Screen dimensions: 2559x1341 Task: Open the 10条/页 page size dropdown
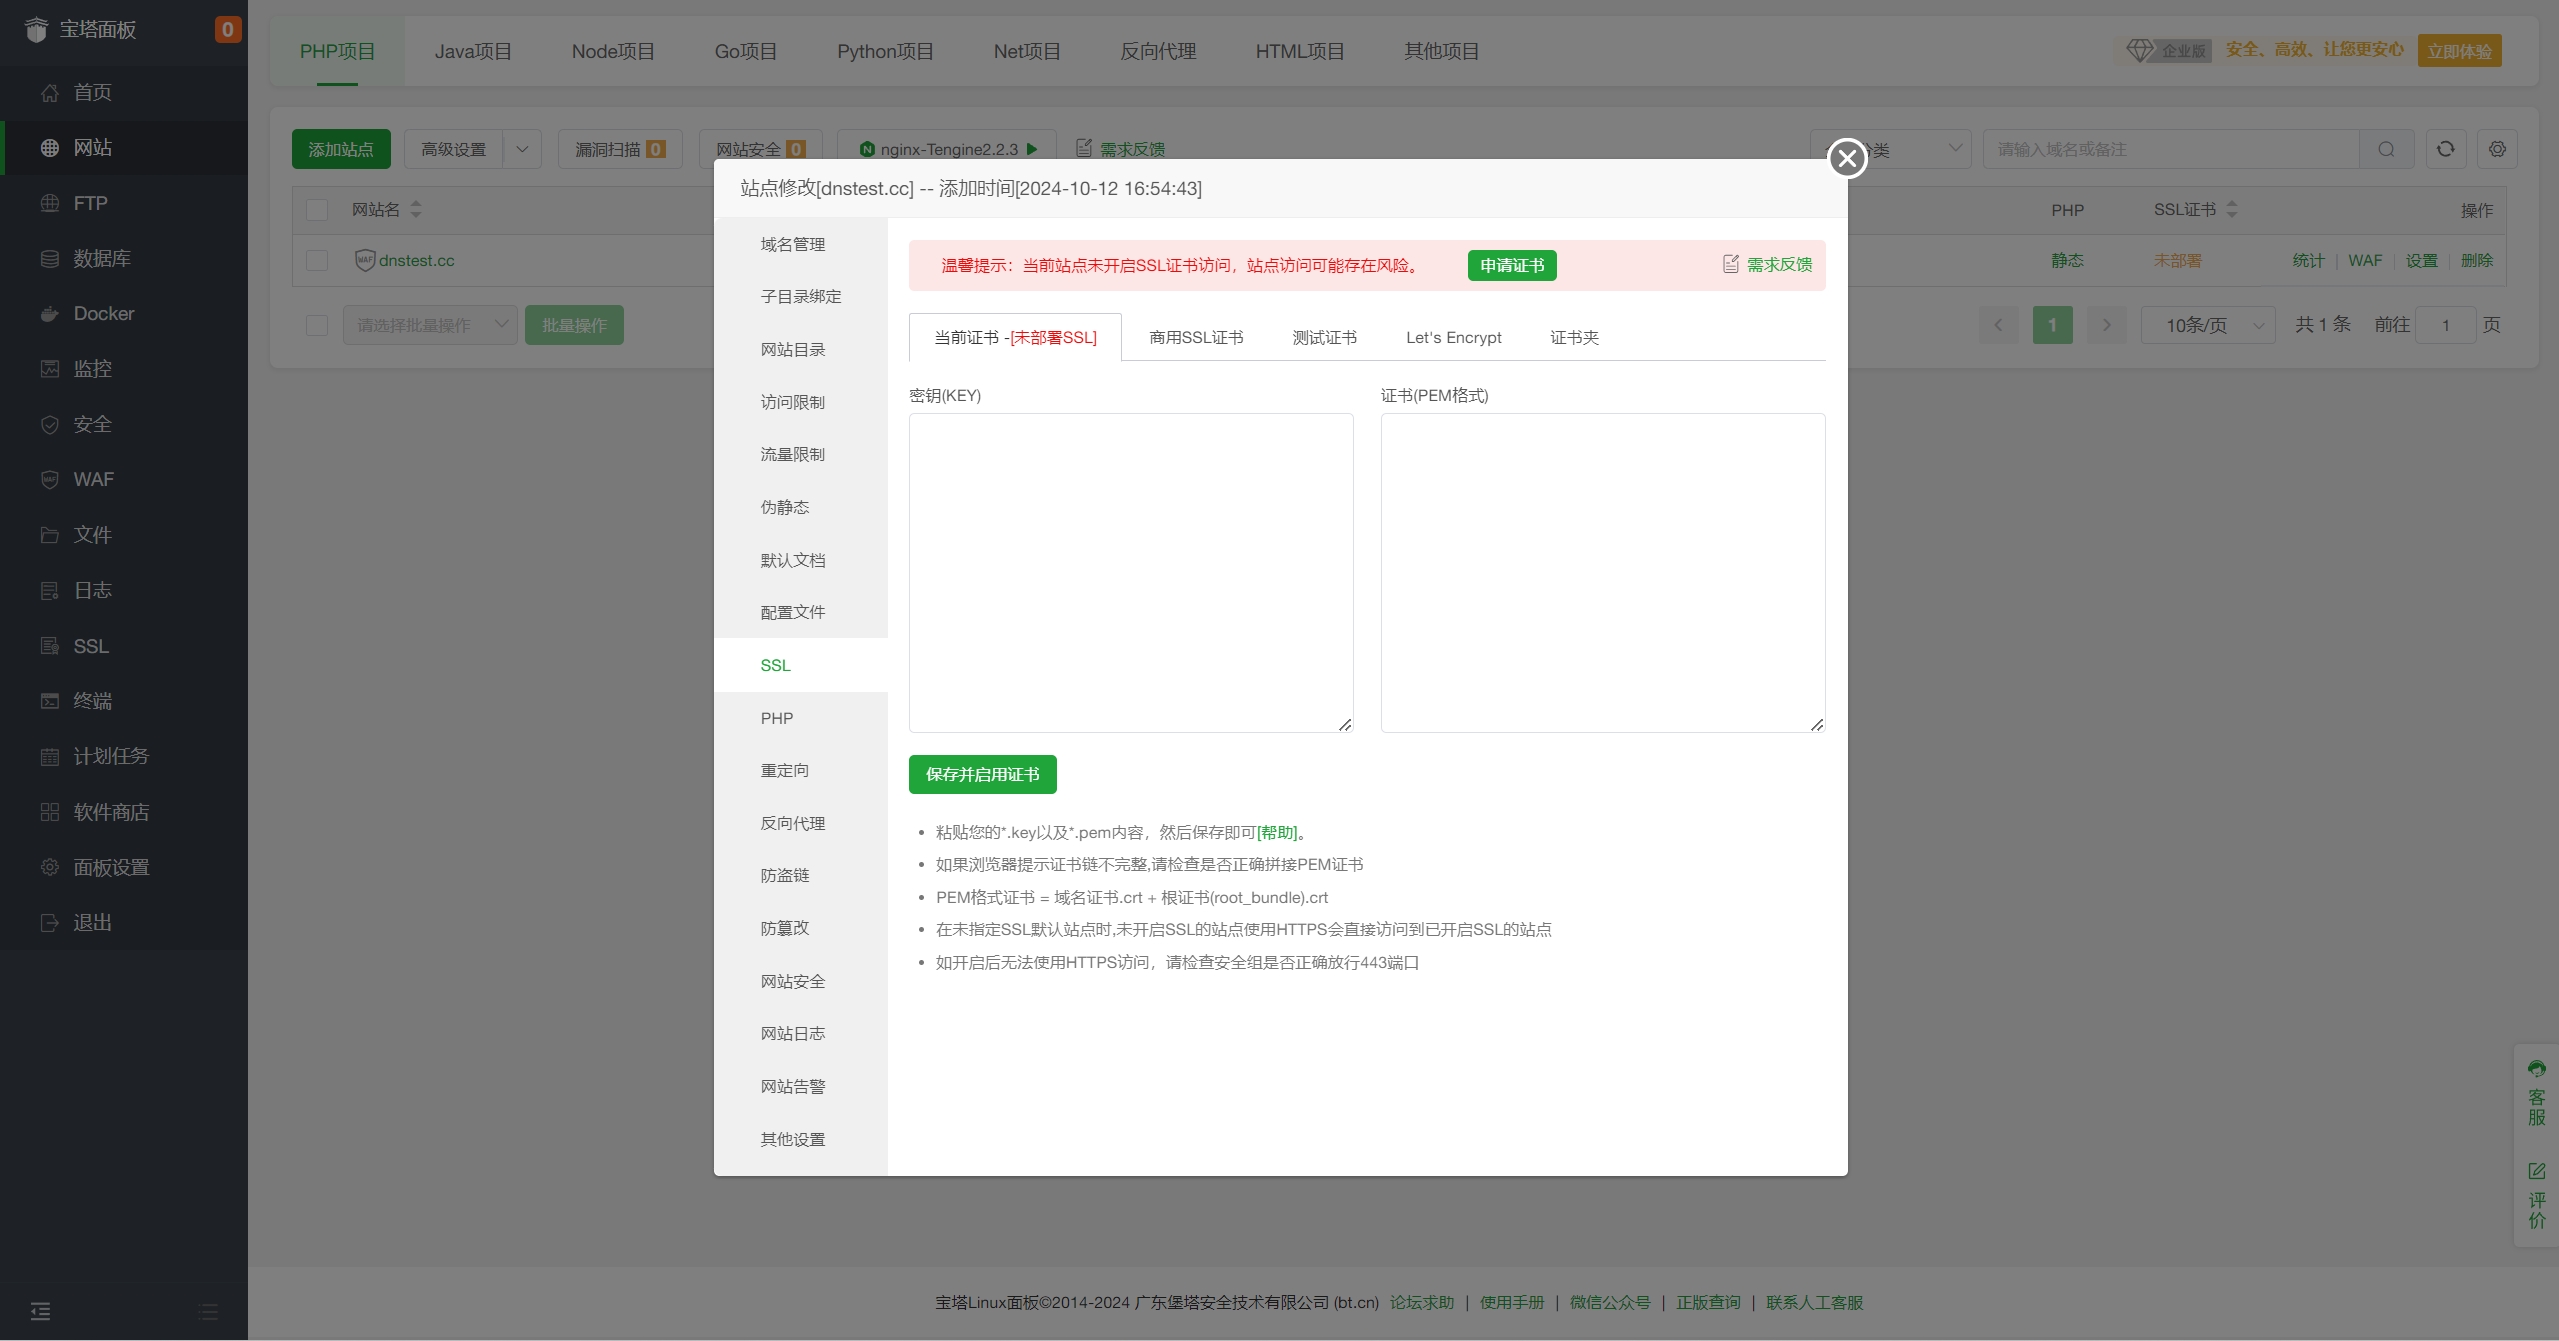point(2207,325)
